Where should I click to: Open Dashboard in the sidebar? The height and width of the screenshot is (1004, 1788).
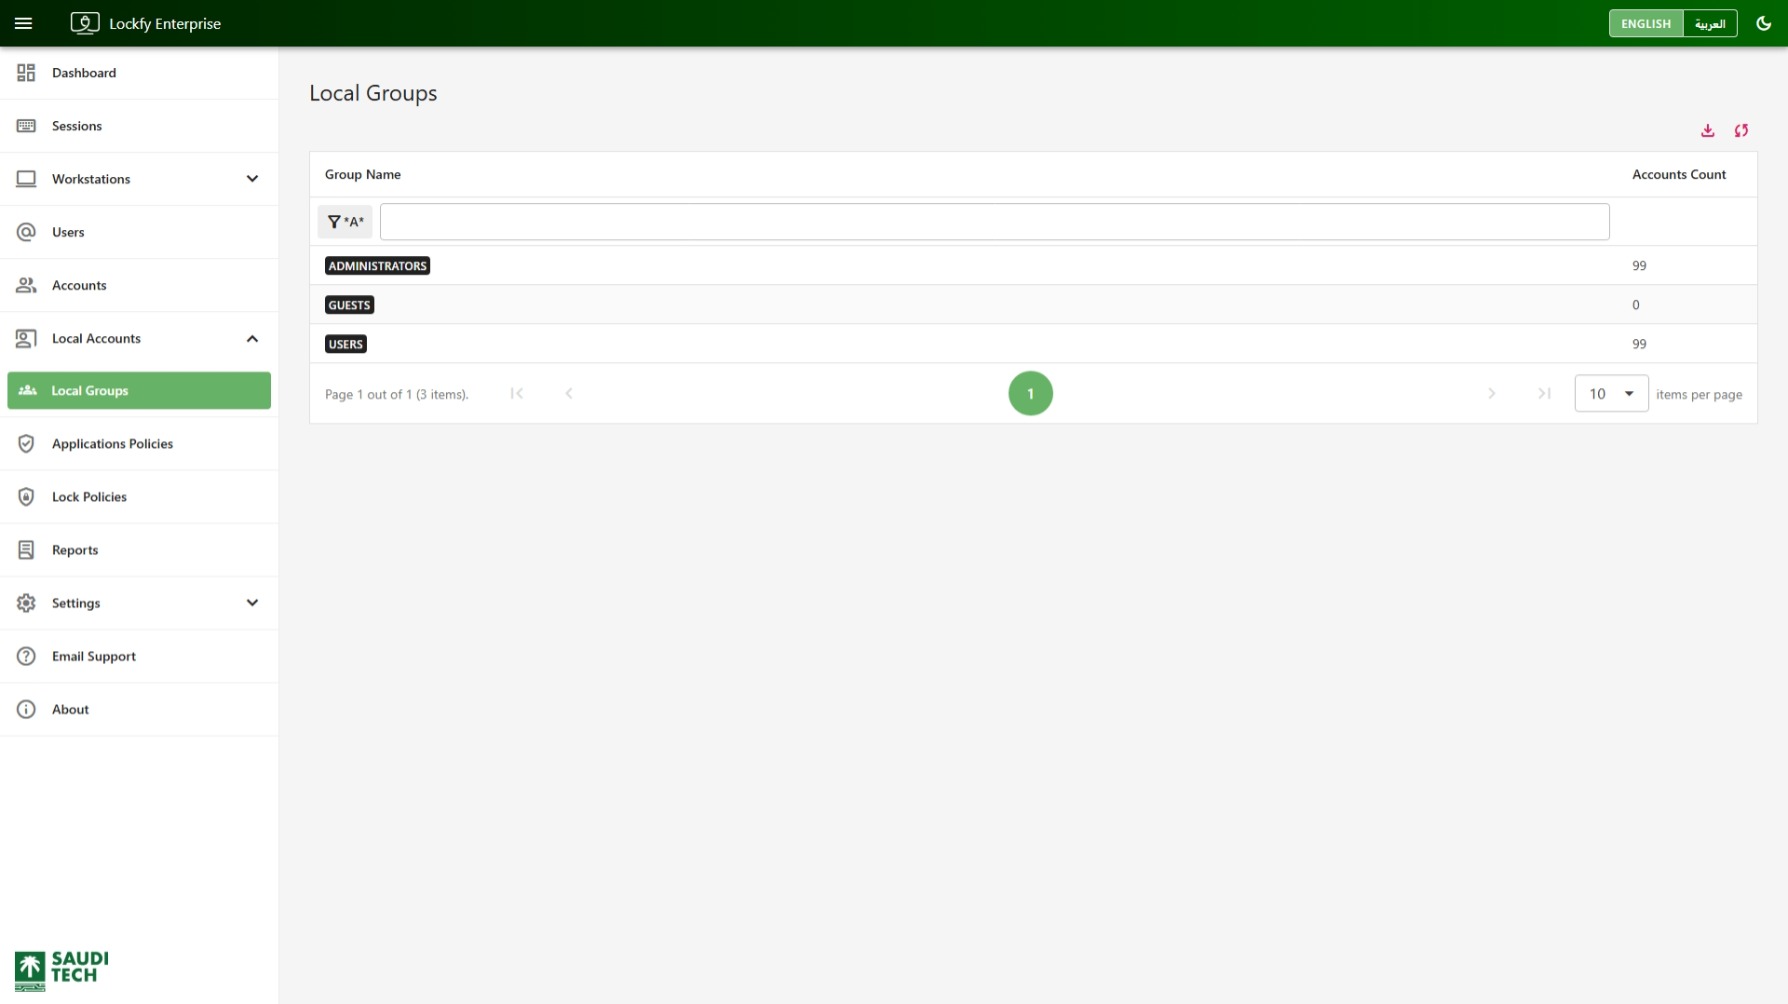[139, 73]
